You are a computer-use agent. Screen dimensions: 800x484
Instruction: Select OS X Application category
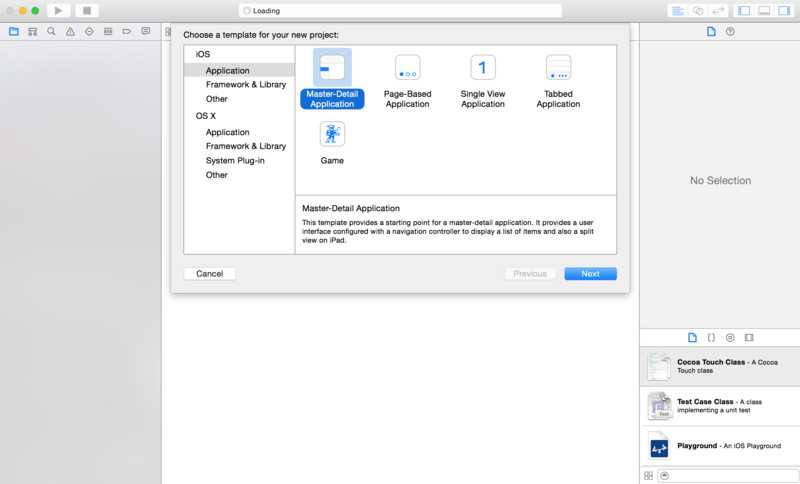(x=228, y=132)
